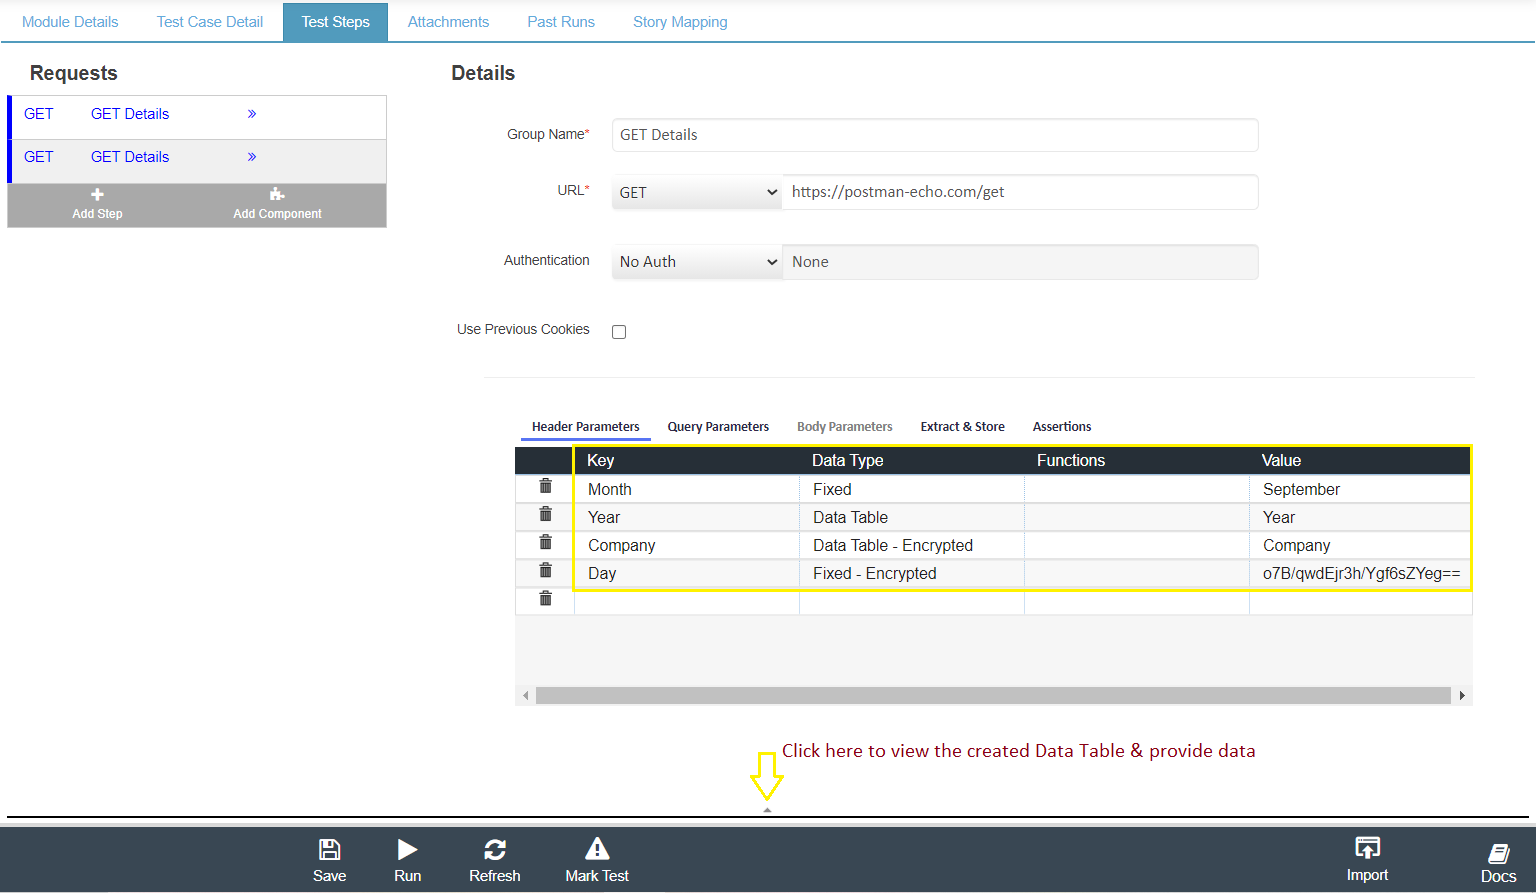Open the Past Runs tab
The width and height of the screenshot is (1536, 893).
[x=561, y=22]
